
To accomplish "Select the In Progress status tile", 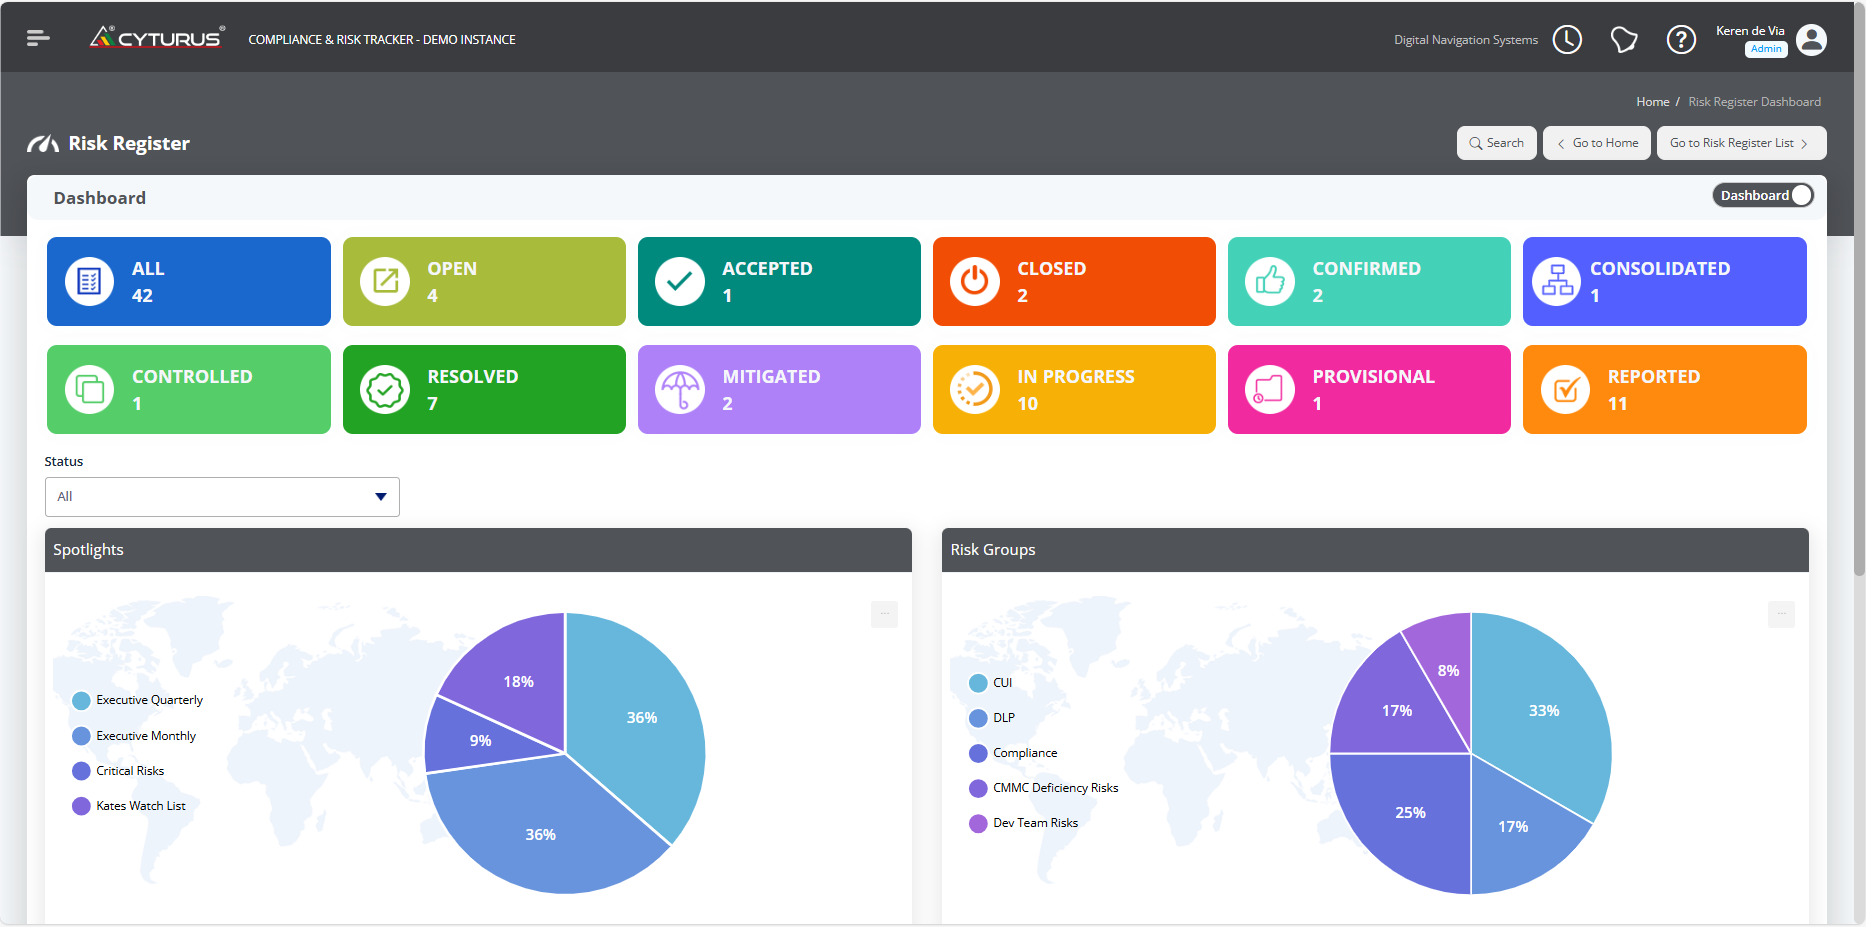I will (1074, 390).
